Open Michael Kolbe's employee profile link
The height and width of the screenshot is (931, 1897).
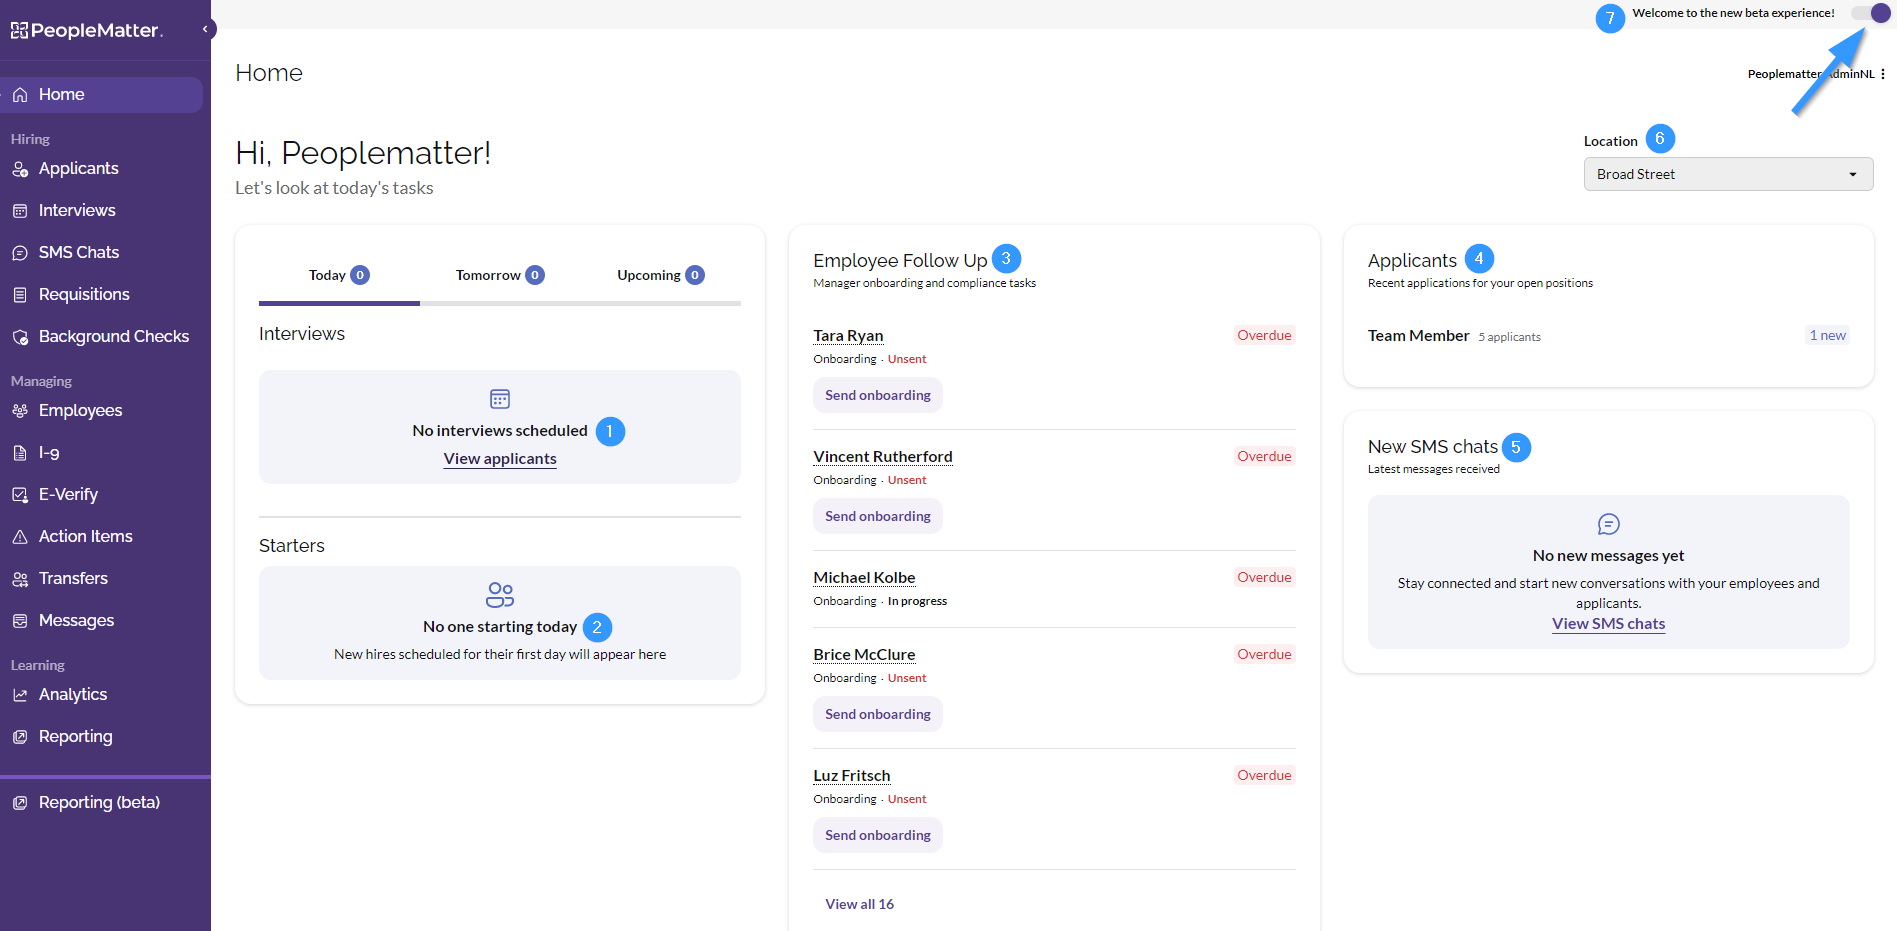click(x=864, y=578)
